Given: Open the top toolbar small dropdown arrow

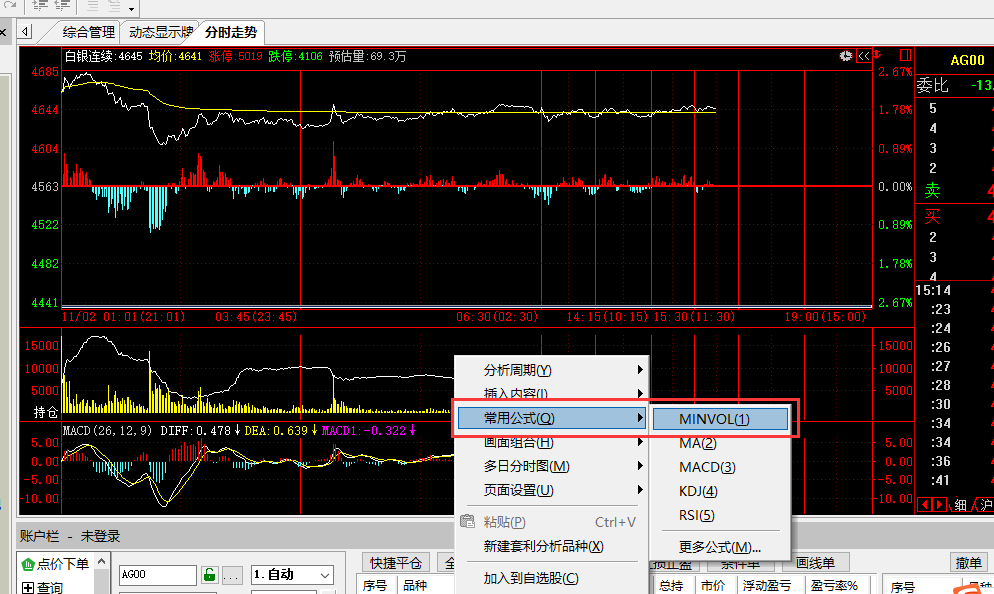Looking at the screenshot, I should pyautogui.click(x=131, y=9).
